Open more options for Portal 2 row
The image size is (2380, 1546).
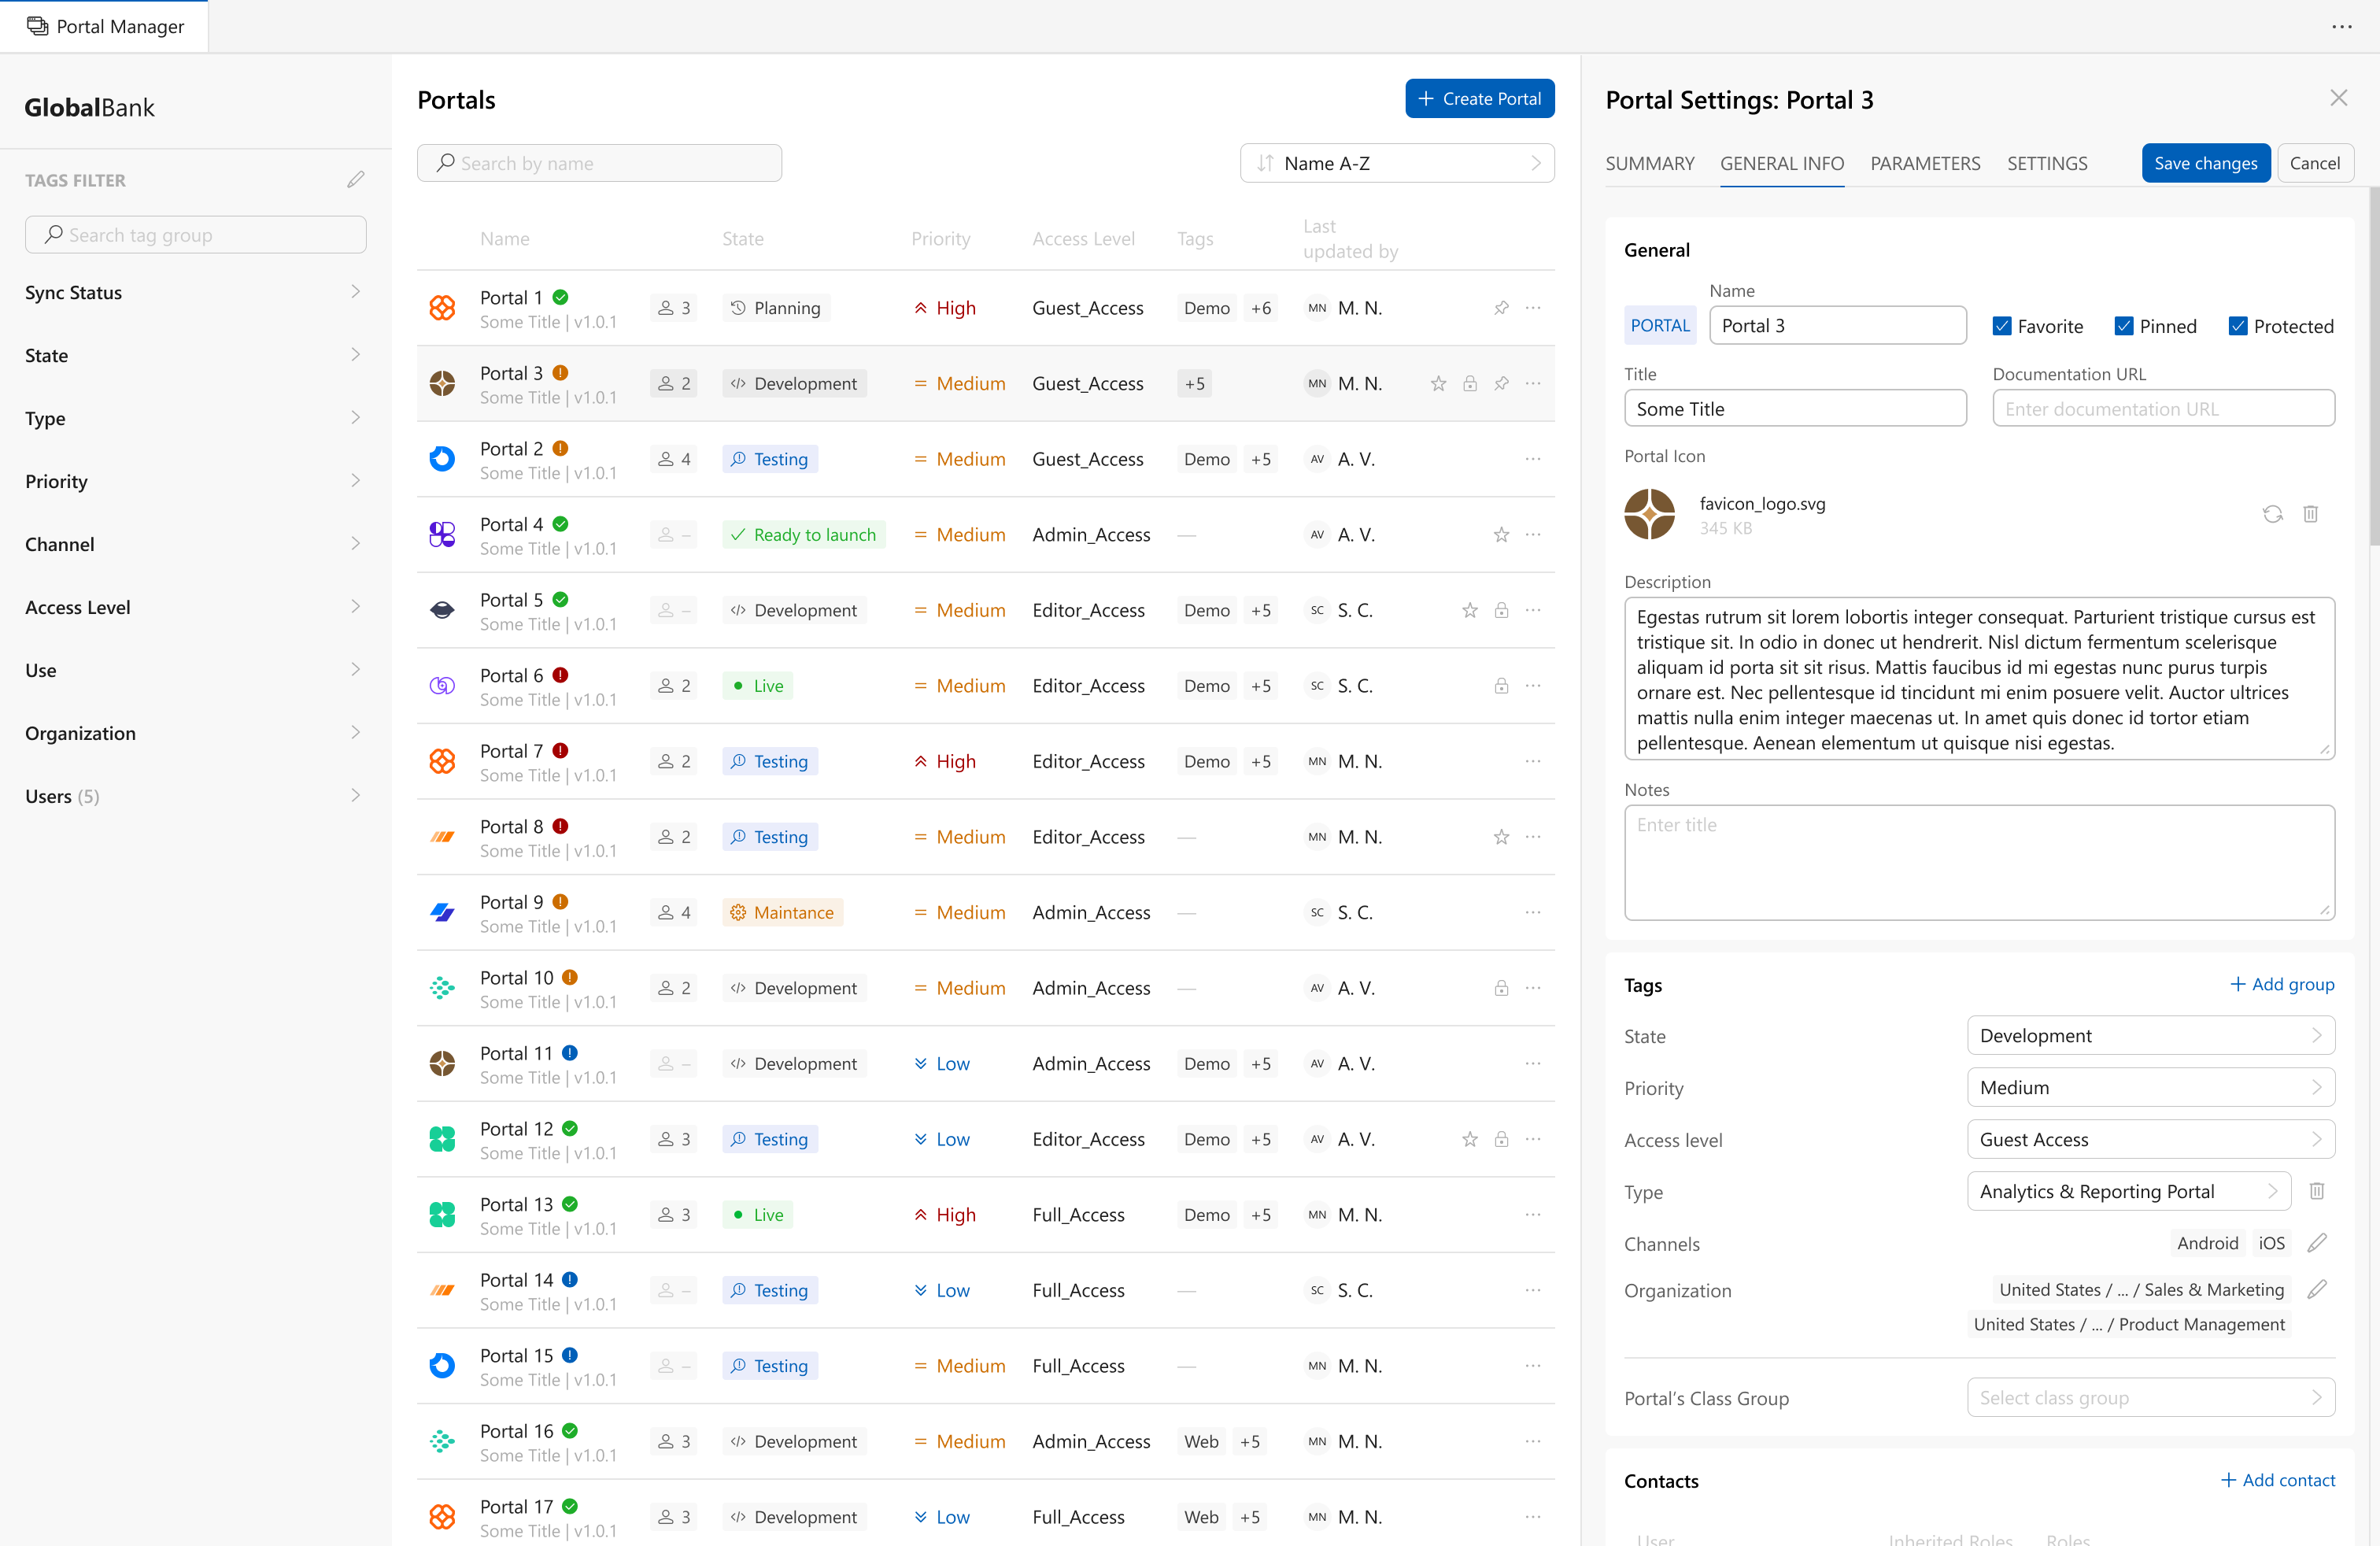tap(1533, 459)
